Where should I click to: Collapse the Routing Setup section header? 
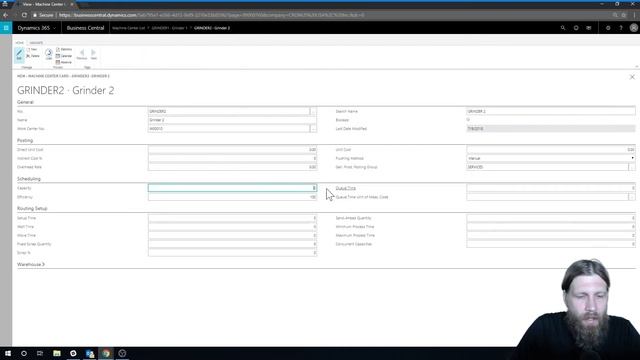click(x=32, y=209)
